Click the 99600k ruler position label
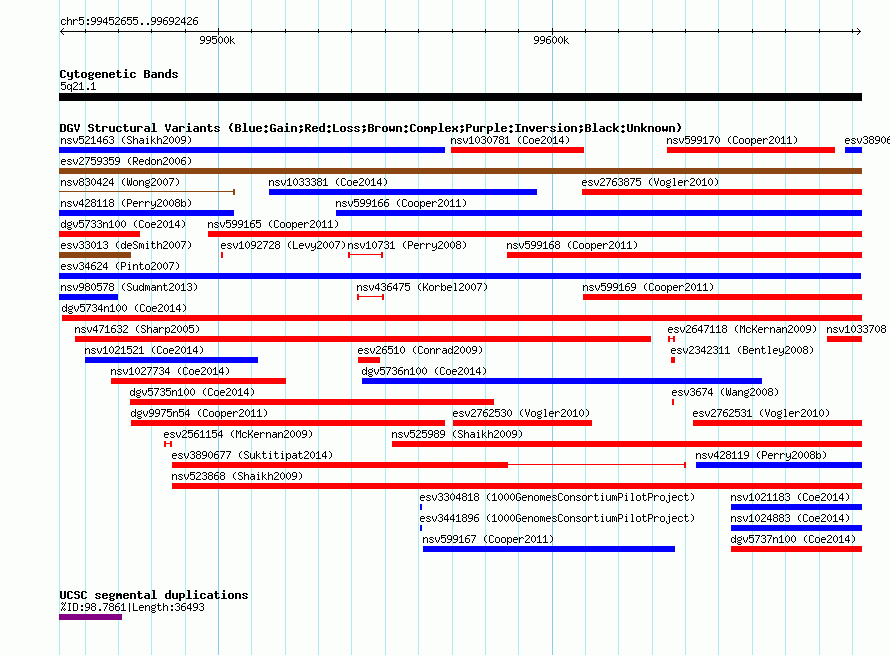The image size is (890, 655). [x=551, y=40]
